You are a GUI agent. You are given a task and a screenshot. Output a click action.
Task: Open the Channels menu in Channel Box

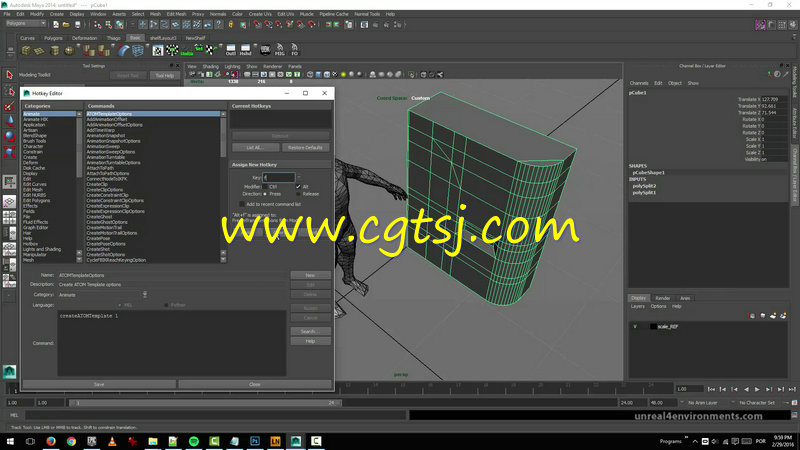[639, 83]
